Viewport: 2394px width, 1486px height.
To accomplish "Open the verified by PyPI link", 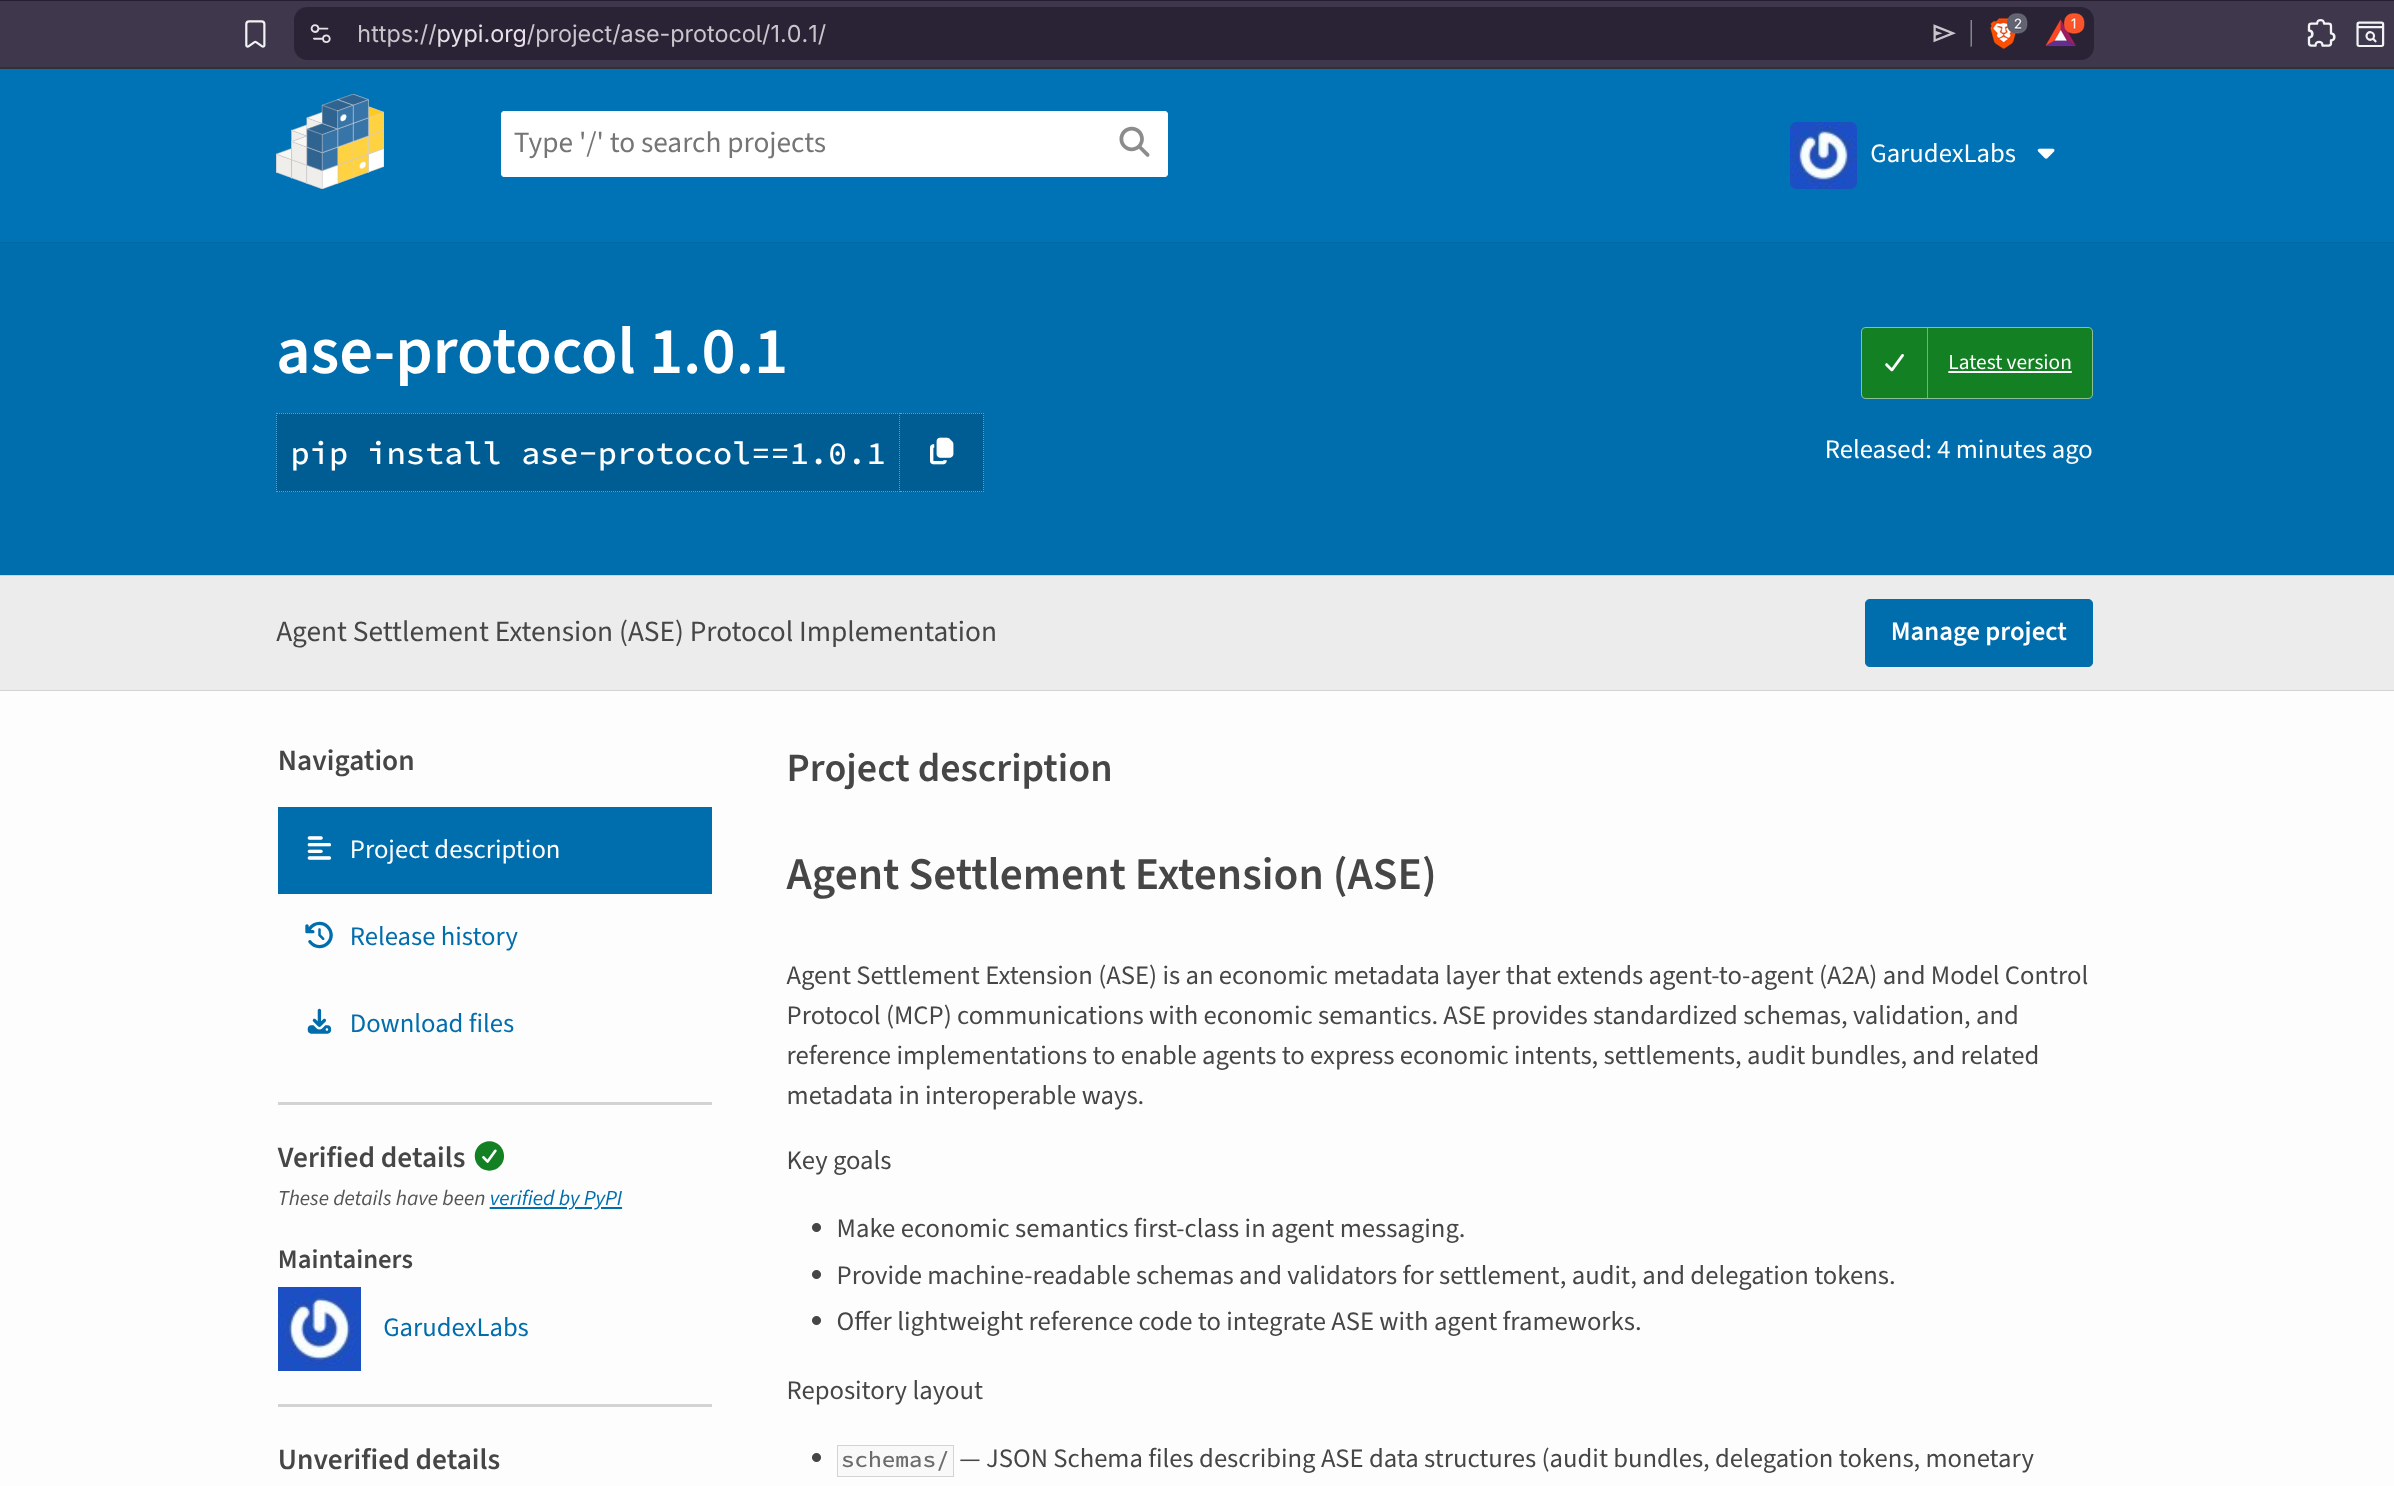I will point(555,1198).
